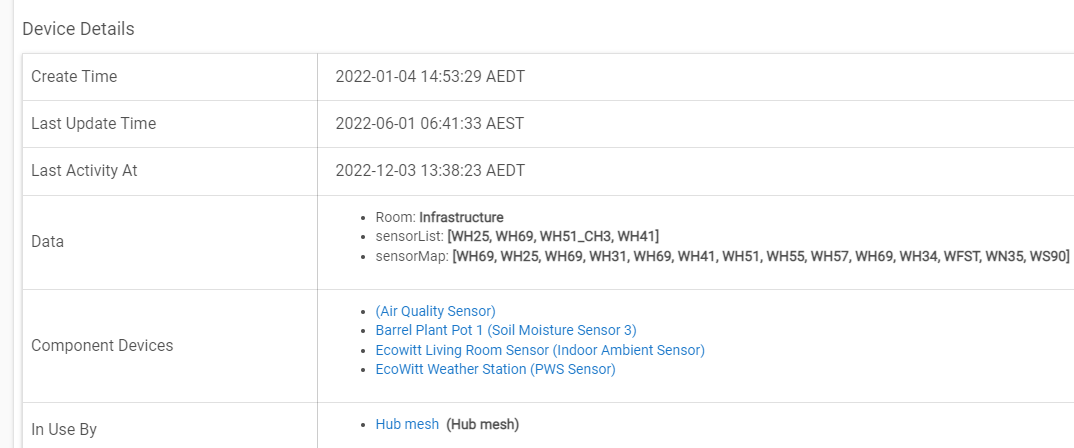Click the Room: Infrastructure data entry
This screenshot has width=1074, height=448.
[x=439, y=217]
